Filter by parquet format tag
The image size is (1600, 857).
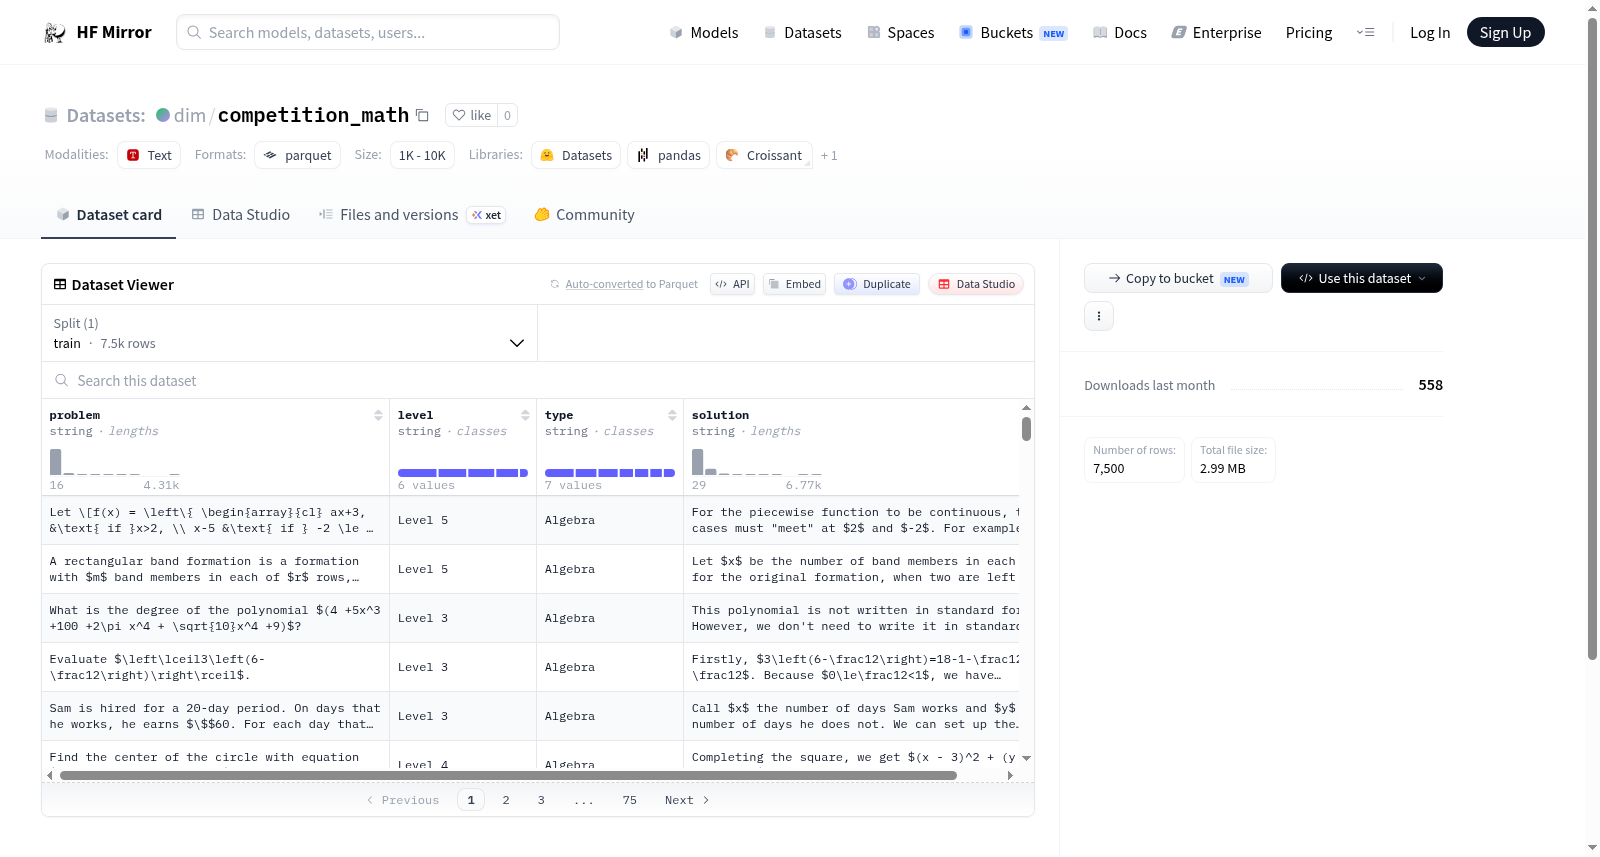(x=298, y=155)
